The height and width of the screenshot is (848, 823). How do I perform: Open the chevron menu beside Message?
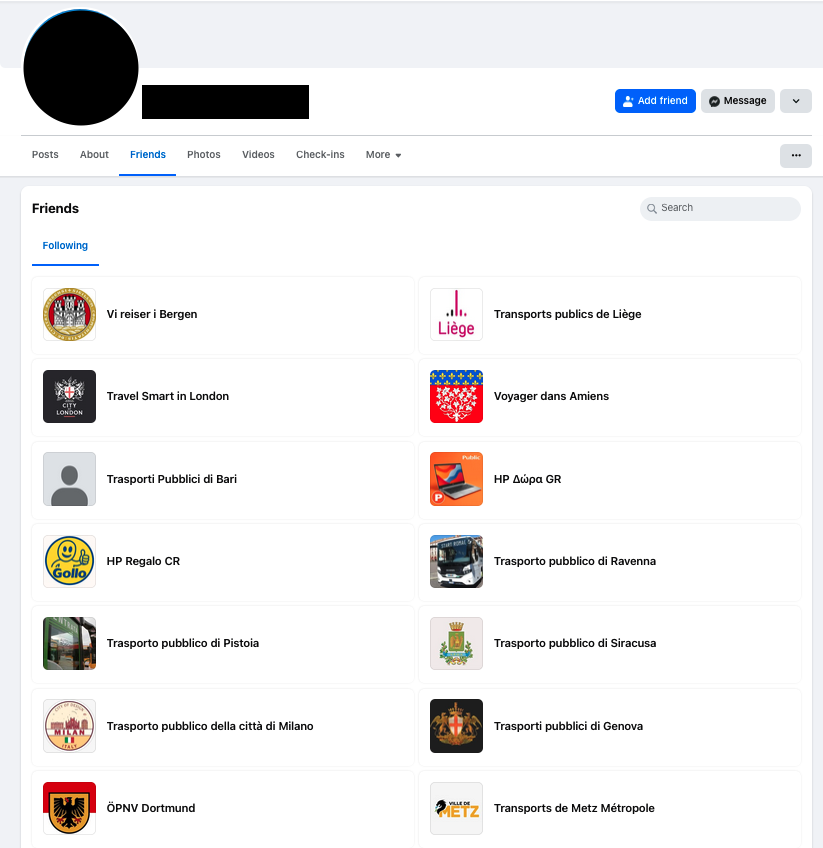click(795, 101)
